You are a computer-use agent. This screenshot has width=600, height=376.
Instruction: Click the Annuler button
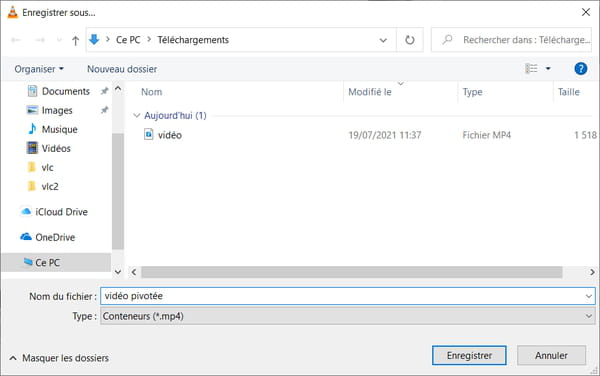pyautogui.click(x=551, y=356)
